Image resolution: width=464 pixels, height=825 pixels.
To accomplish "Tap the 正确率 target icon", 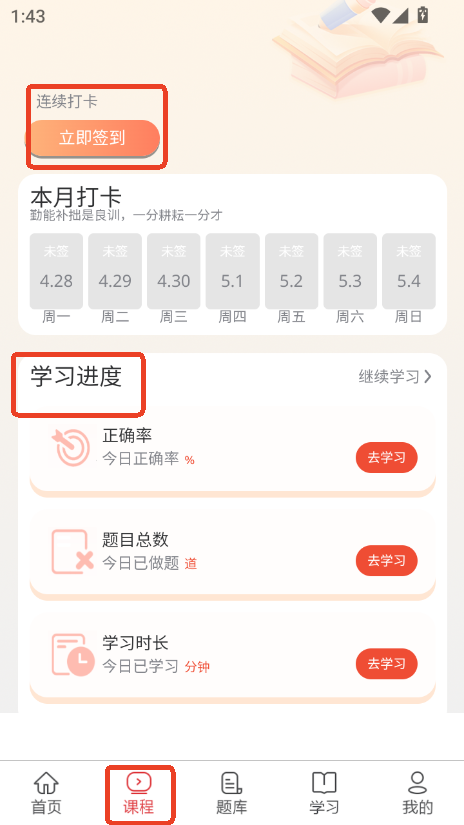I will click(x=71, y=448).
